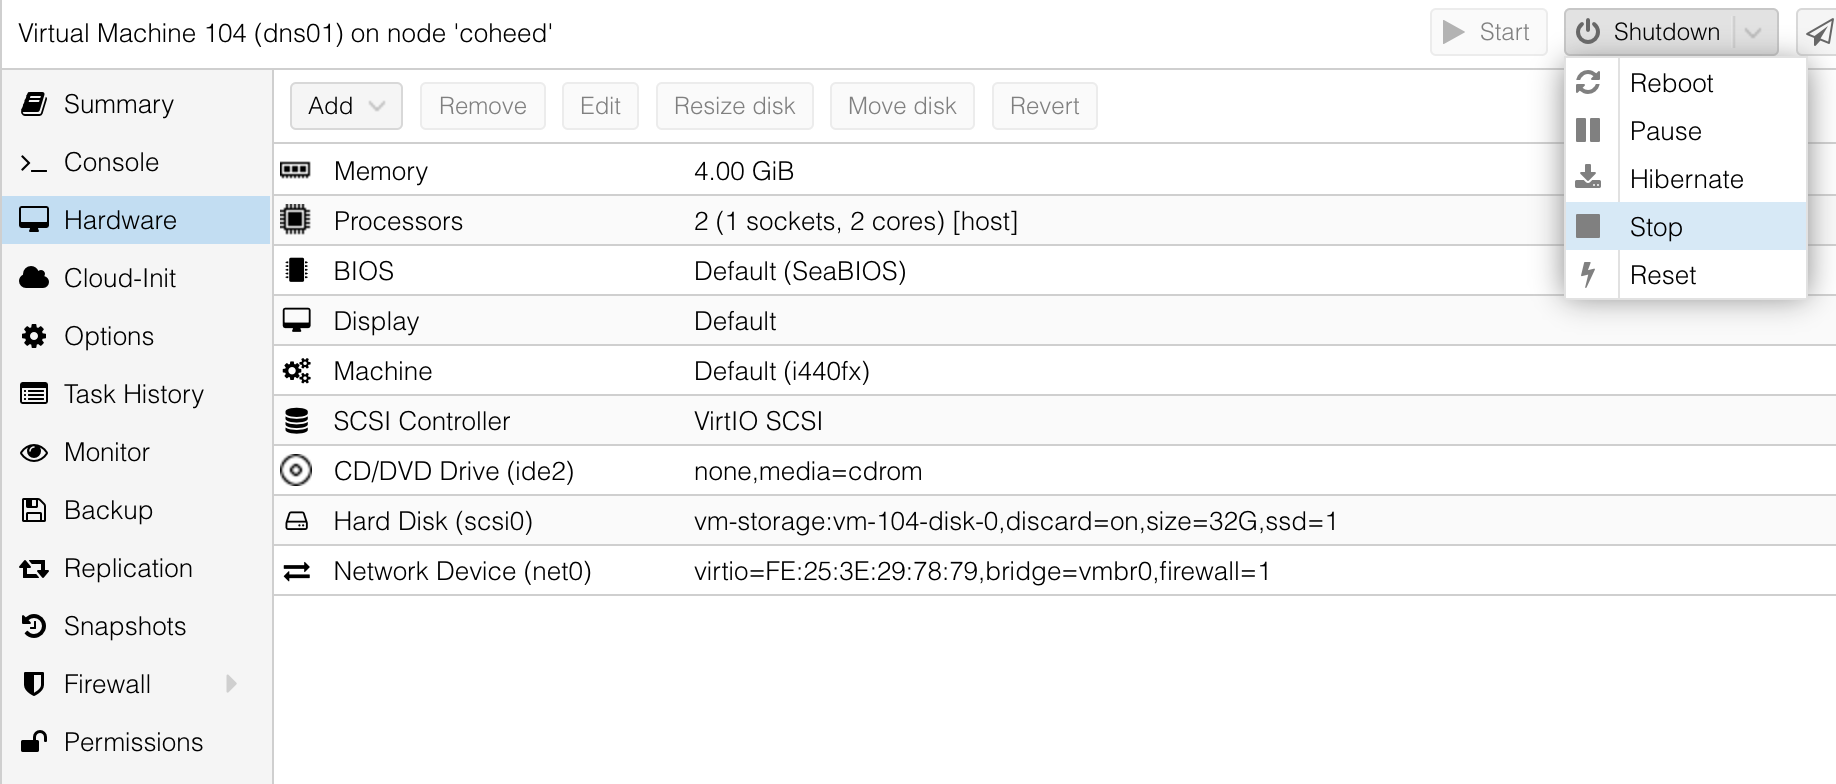Expand the Firewall submenu arrow

(232, 684)
